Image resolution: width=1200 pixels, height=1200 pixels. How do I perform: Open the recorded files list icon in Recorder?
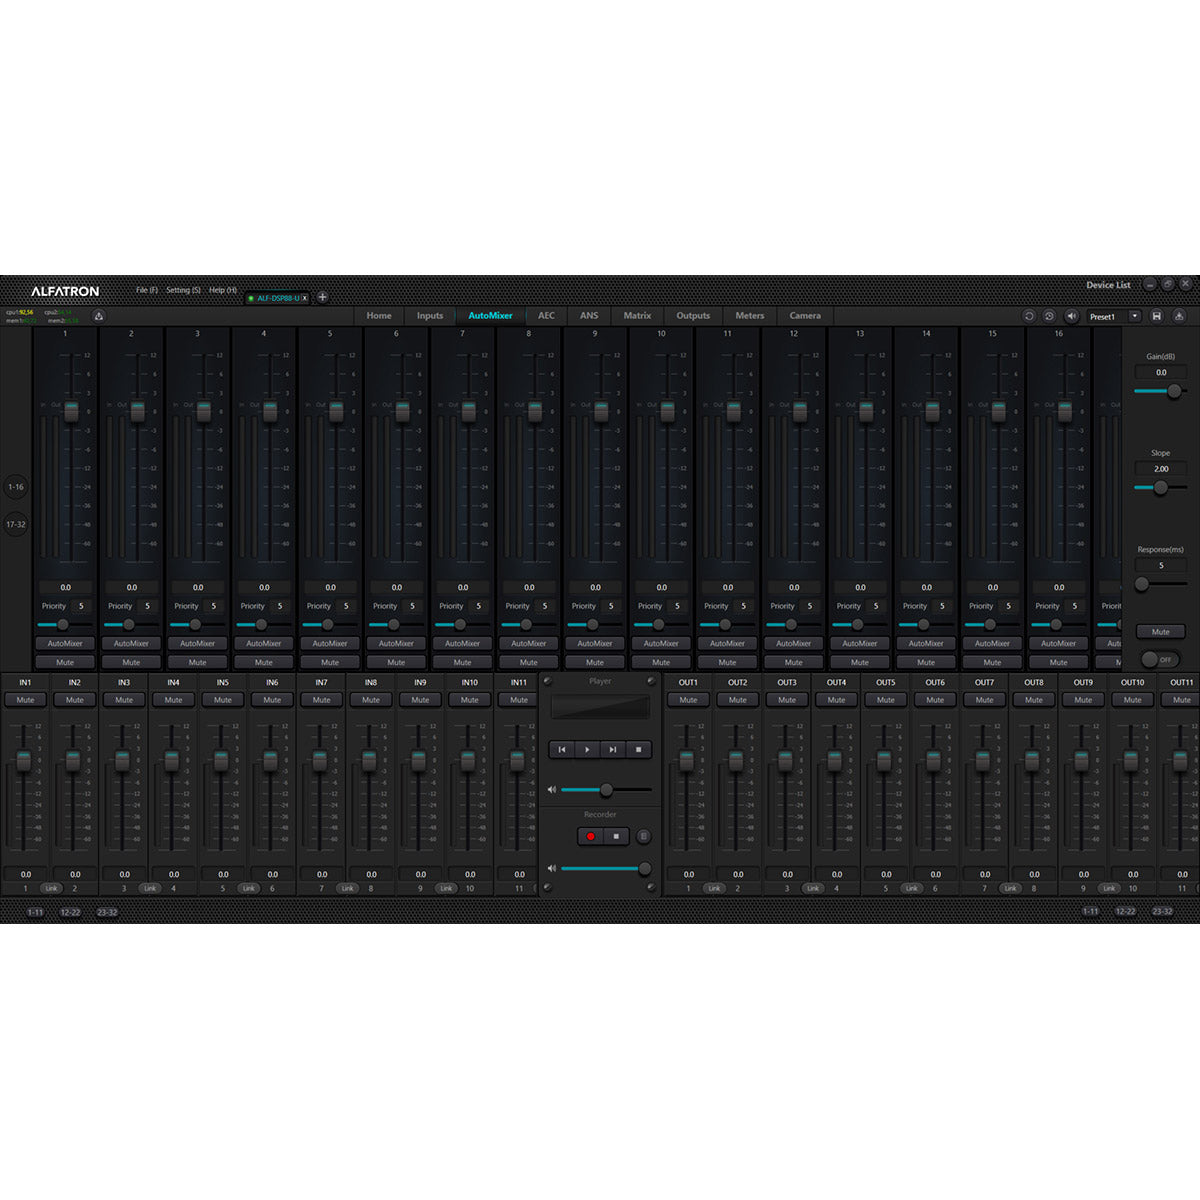pos(645,837)
